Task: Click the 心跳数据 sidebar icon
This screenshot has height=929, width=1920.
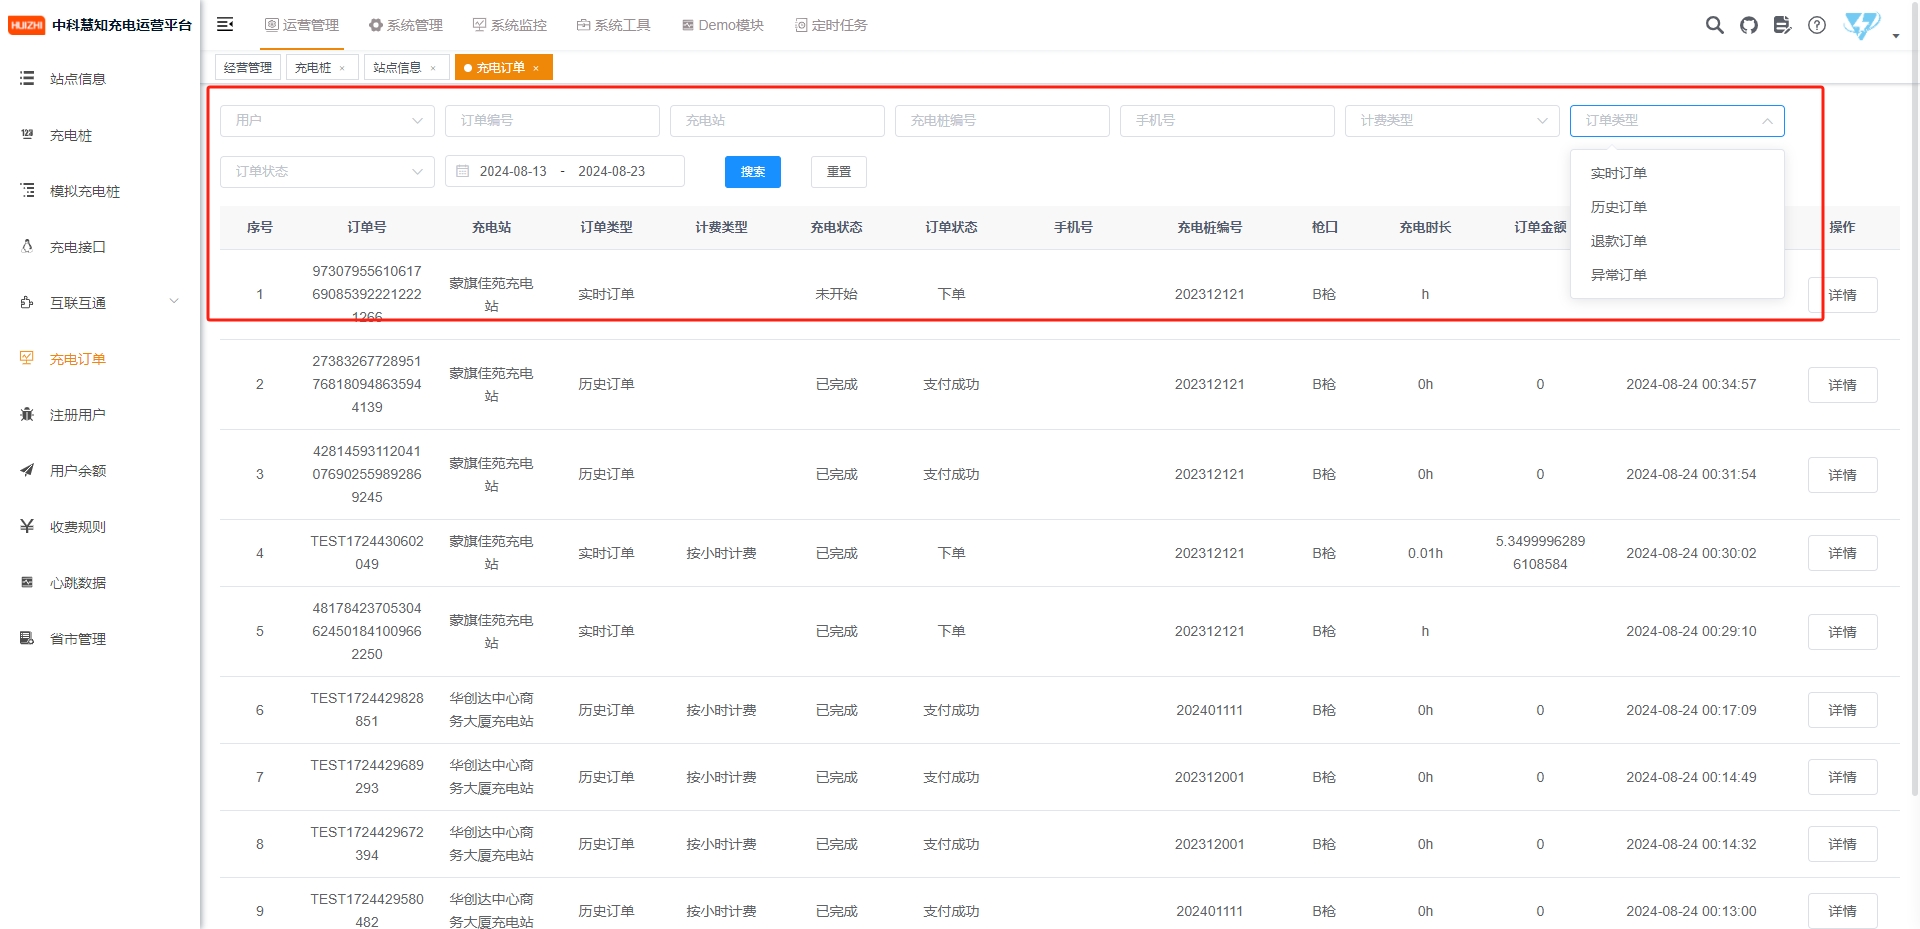Action: (x=27, y=582)
